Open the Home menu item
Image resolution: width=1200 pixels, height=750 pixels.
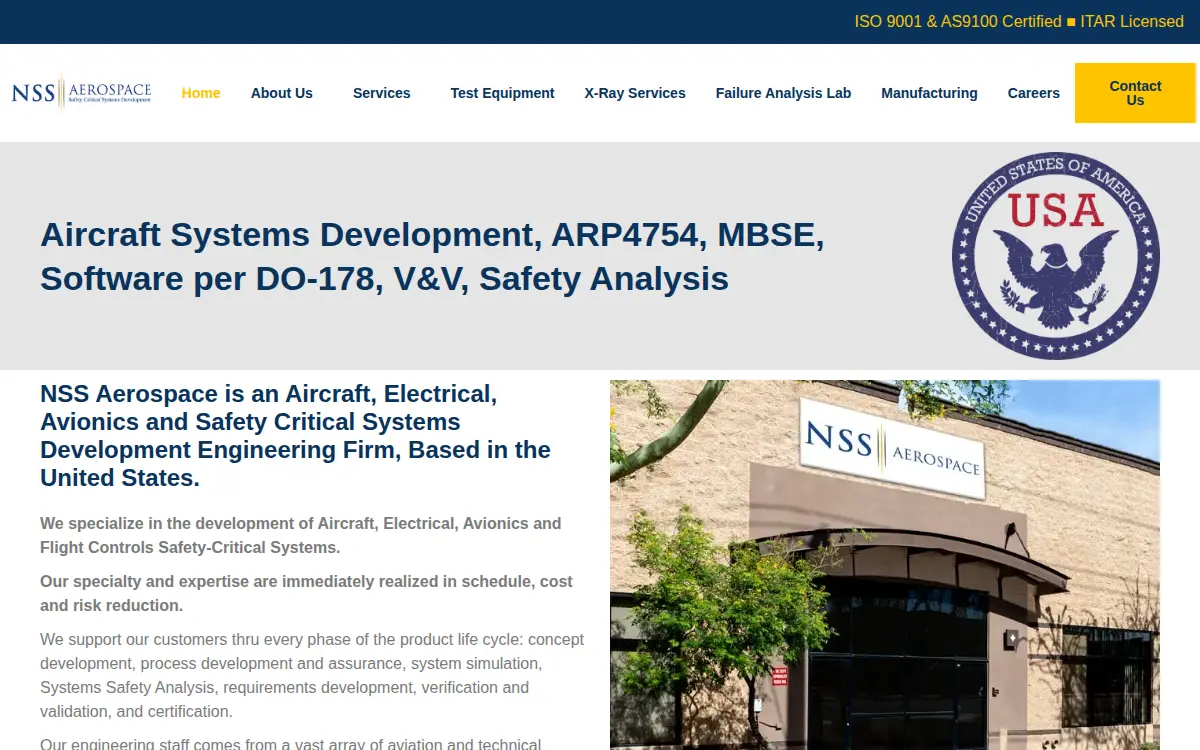[201, 93]
